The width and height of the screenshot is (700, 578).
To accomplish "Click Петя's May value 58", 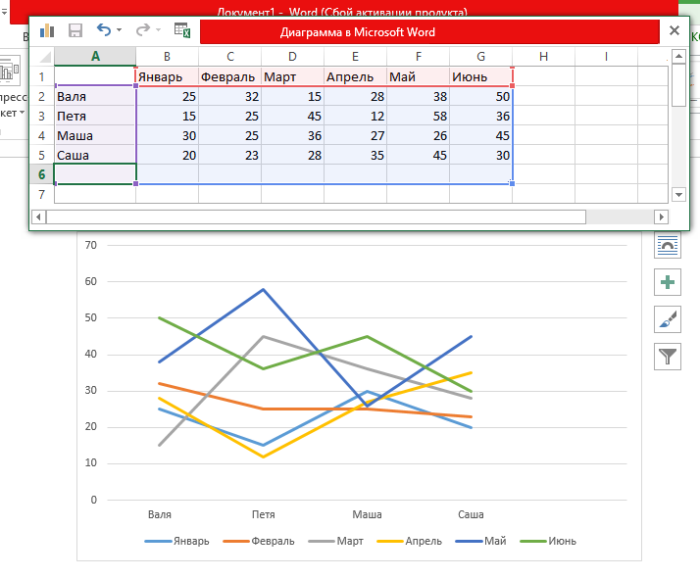I will point(418,116).
